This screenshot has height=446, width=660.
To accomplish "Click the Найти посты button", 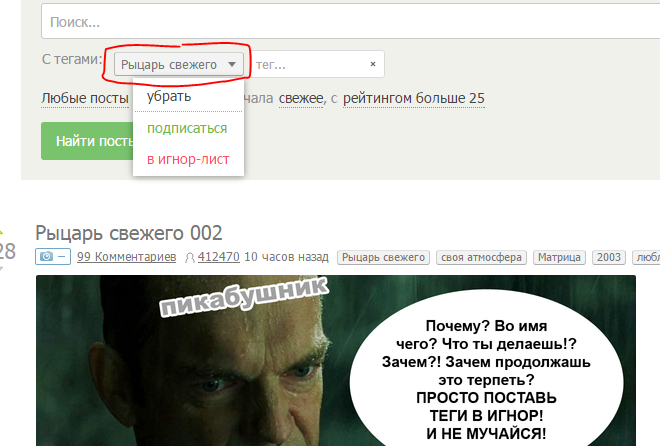I will tap(87, 141).
